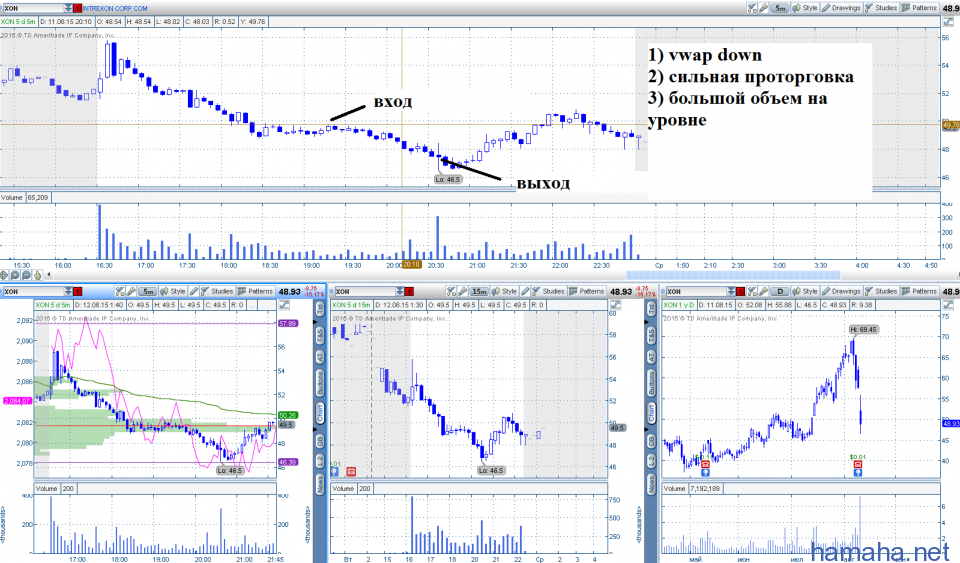The width and height of the screenshot is (960, 563).
Task: Open Style menu in bottom-left chart
Action: 173,291
